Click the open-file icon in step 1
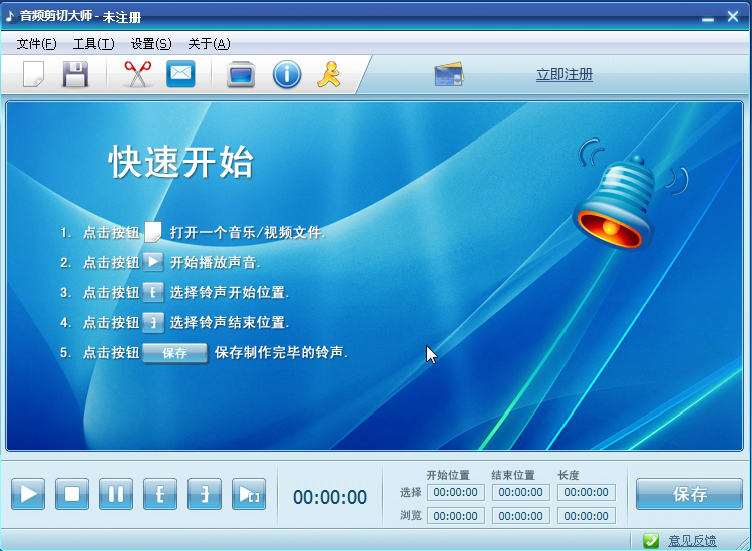 (153, 232)
